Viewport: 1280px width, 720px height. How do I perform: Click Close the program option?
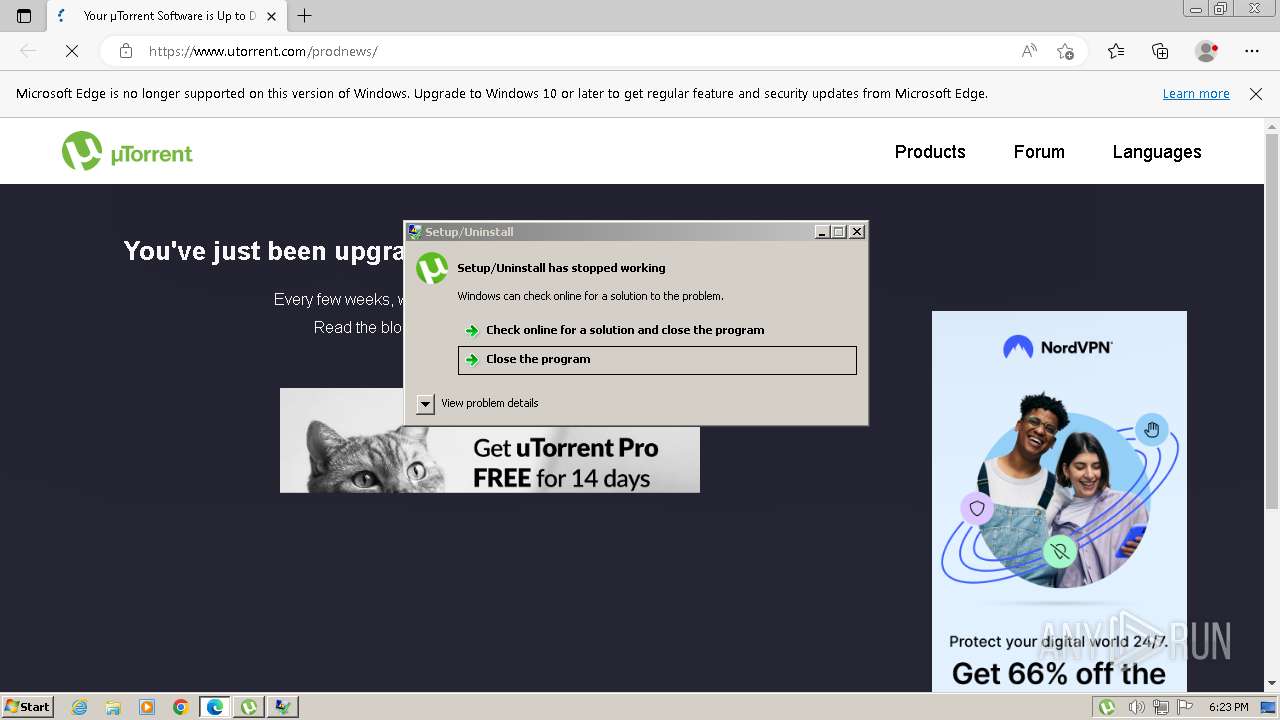point(657,360)
